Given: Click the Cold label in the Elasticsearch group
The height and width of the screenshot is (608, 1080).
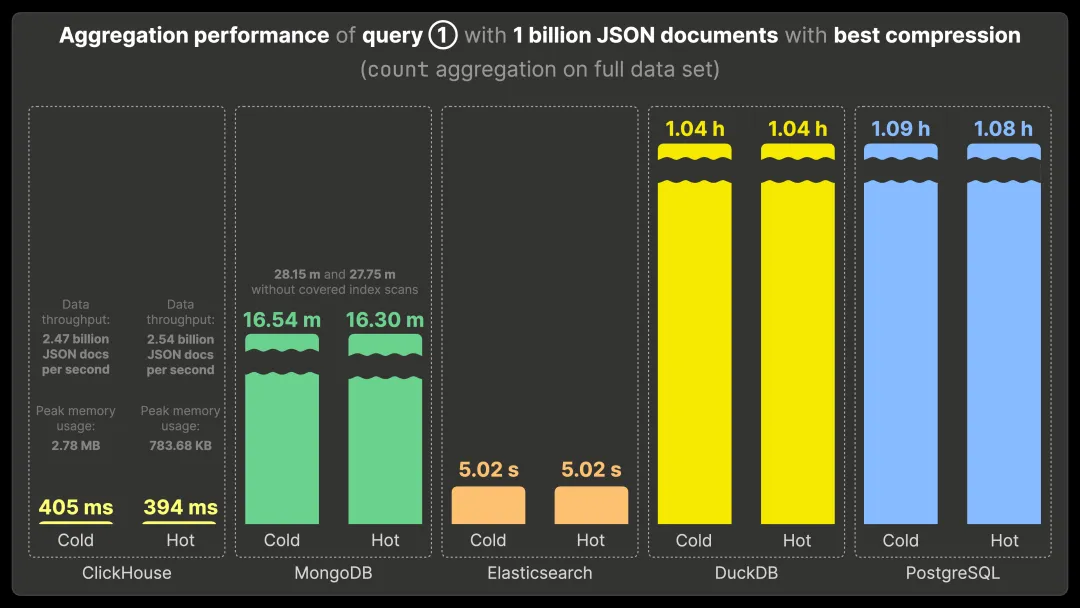Looking at the screenshot, I should [488, 541].
